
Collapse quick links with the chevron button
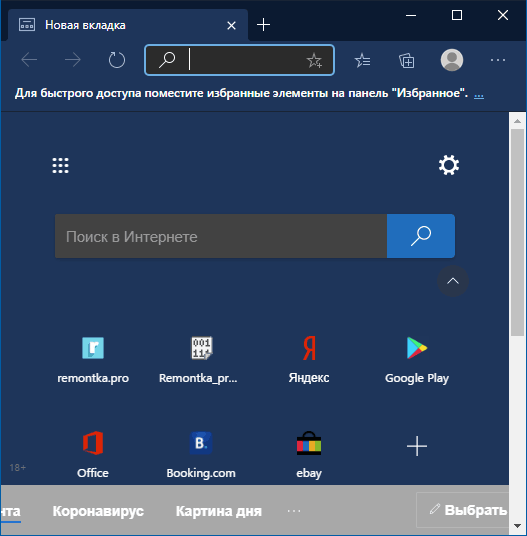pos(453,281)
